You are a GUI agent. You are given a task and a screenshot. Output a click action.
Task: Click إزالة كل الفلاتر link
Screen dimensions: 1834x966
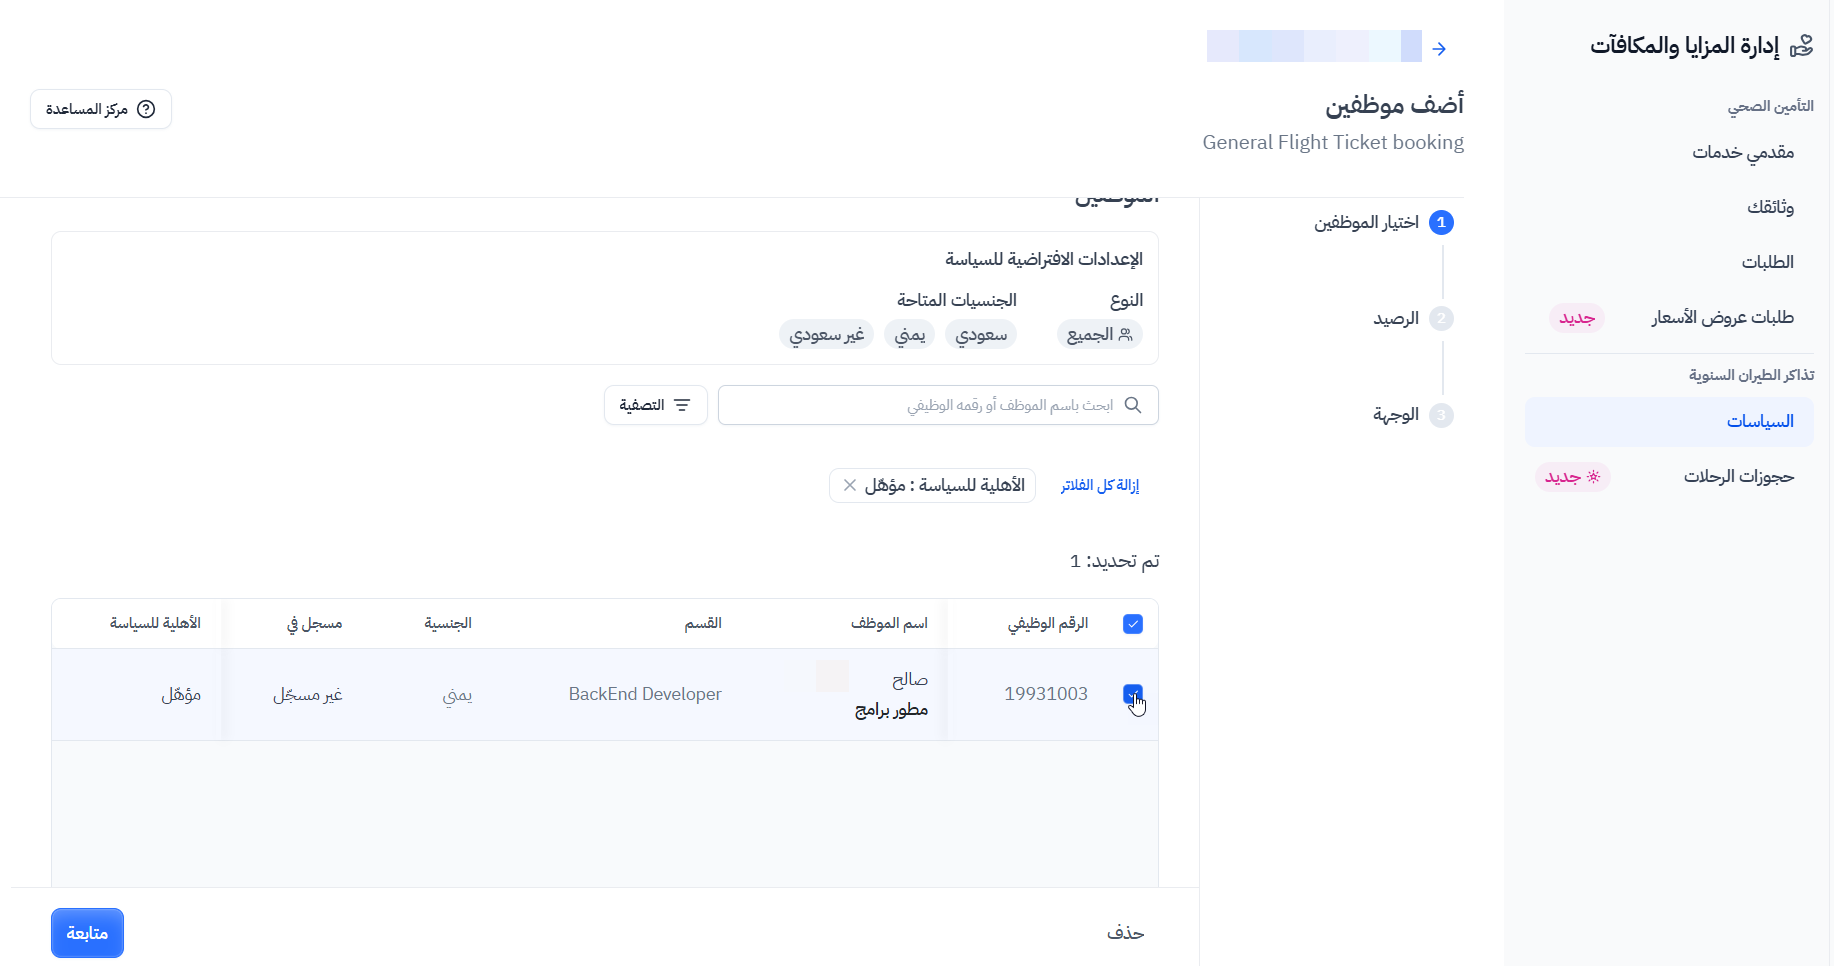(x=1100, y=485)
